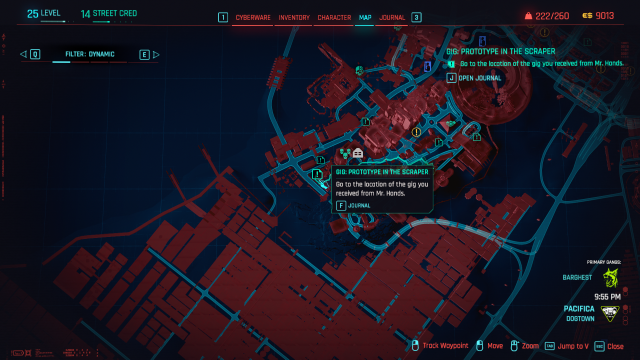
Task: Select the tracked gig marker beside tooltip
Action: click(317, 174)
